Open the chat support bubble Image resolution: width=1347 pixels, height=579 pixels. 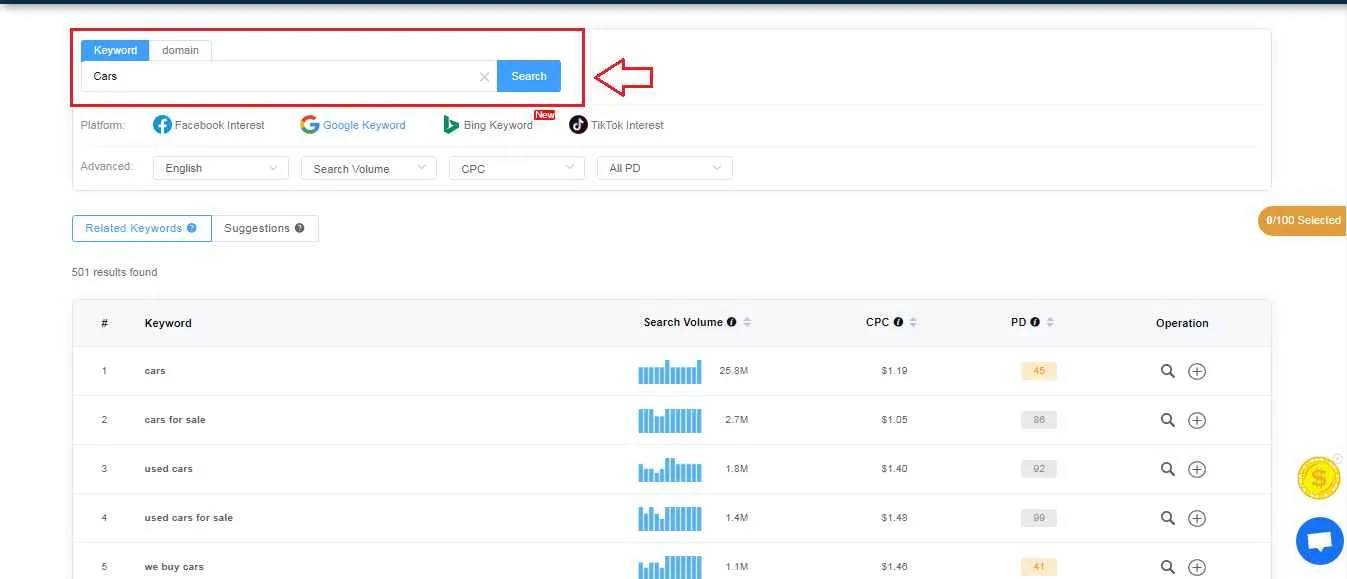(1319, 540)
